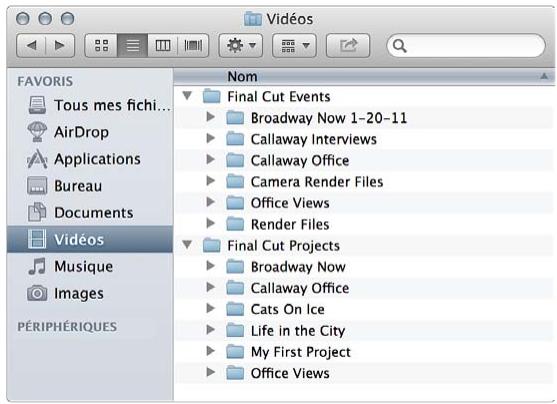Screen dimensions: 557x404
Task: Click the Vidéos title bar folder icon
Action: [253, 18]
